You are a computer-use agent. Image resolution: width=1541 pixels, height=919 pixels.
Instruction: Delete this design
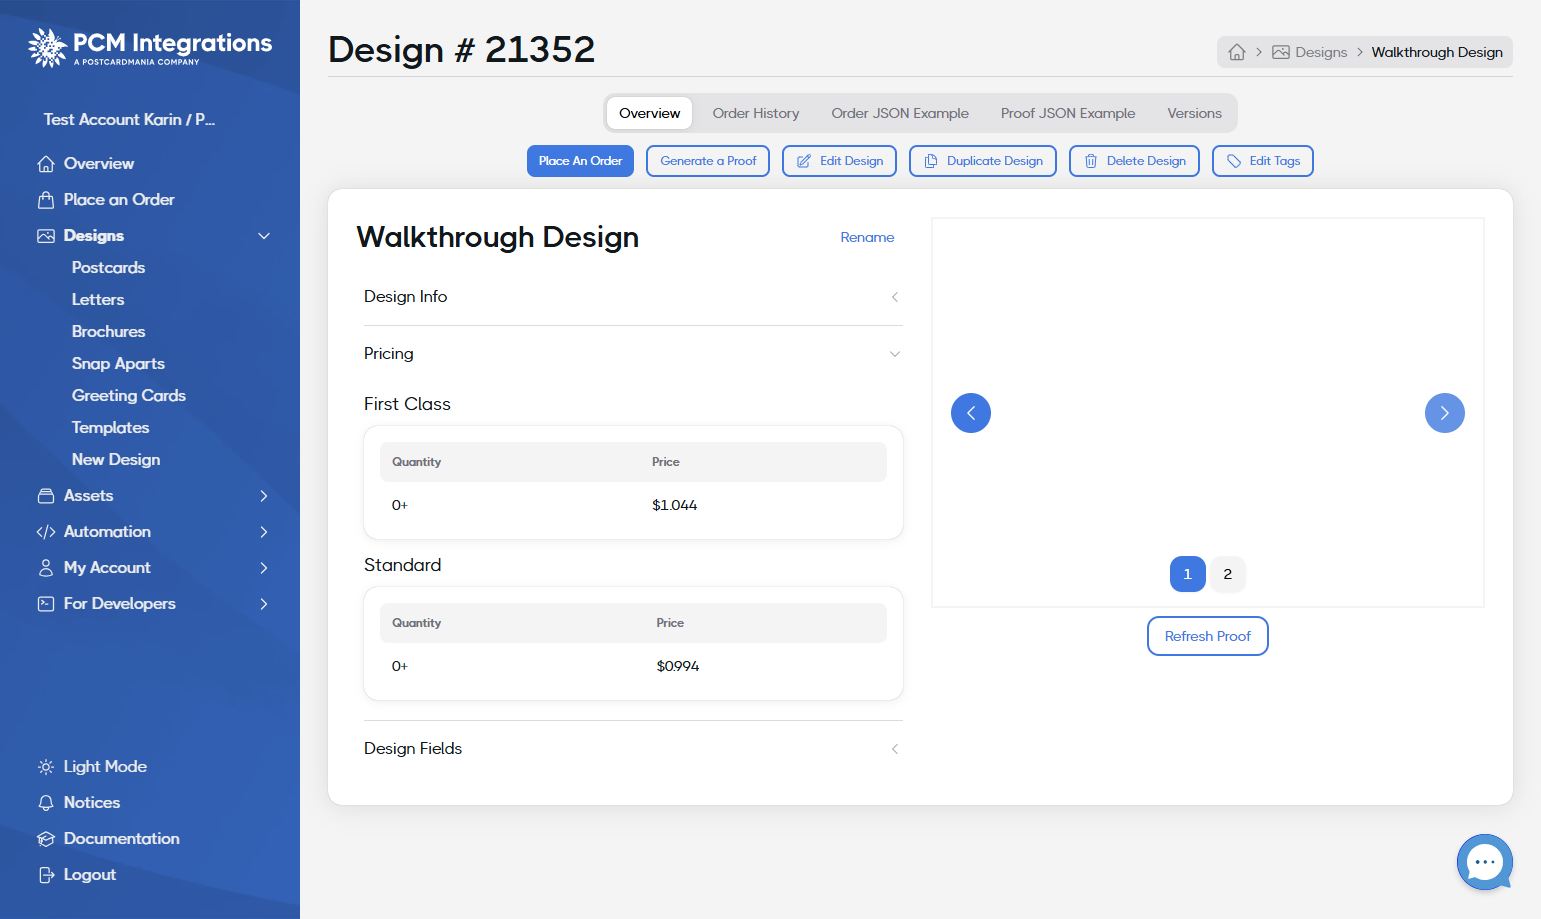point(1134,161)
